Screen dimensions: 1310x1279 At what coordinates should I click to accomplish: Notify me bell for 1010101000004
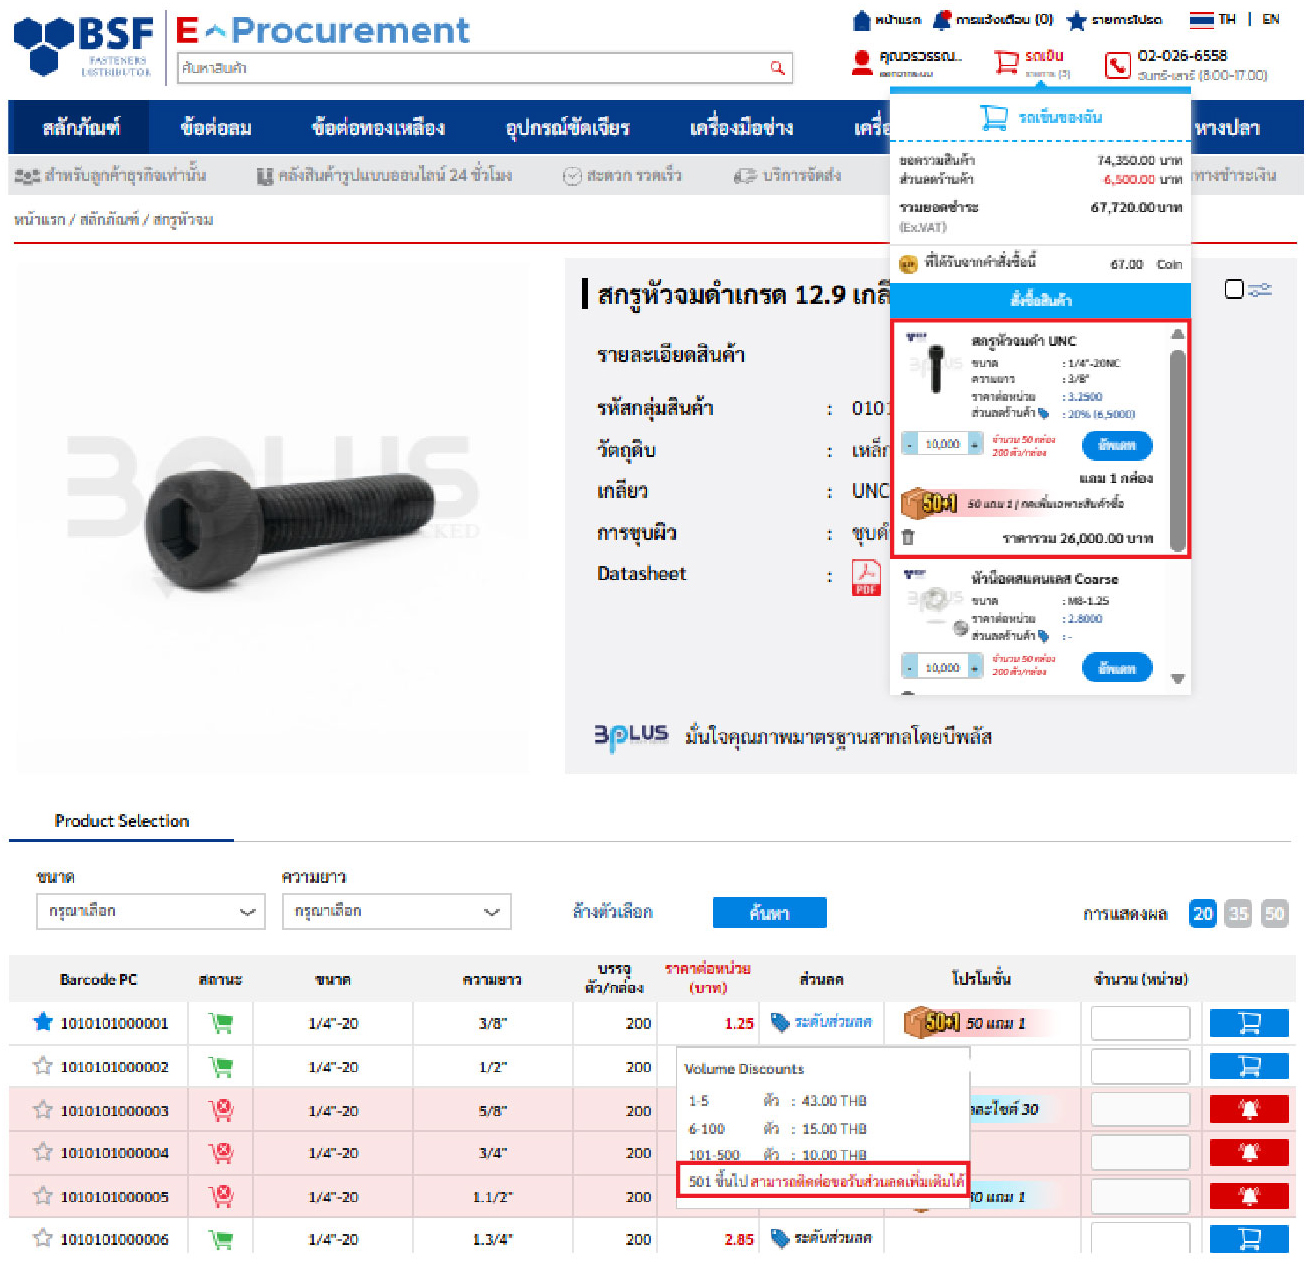[x=1249, y=1152]
